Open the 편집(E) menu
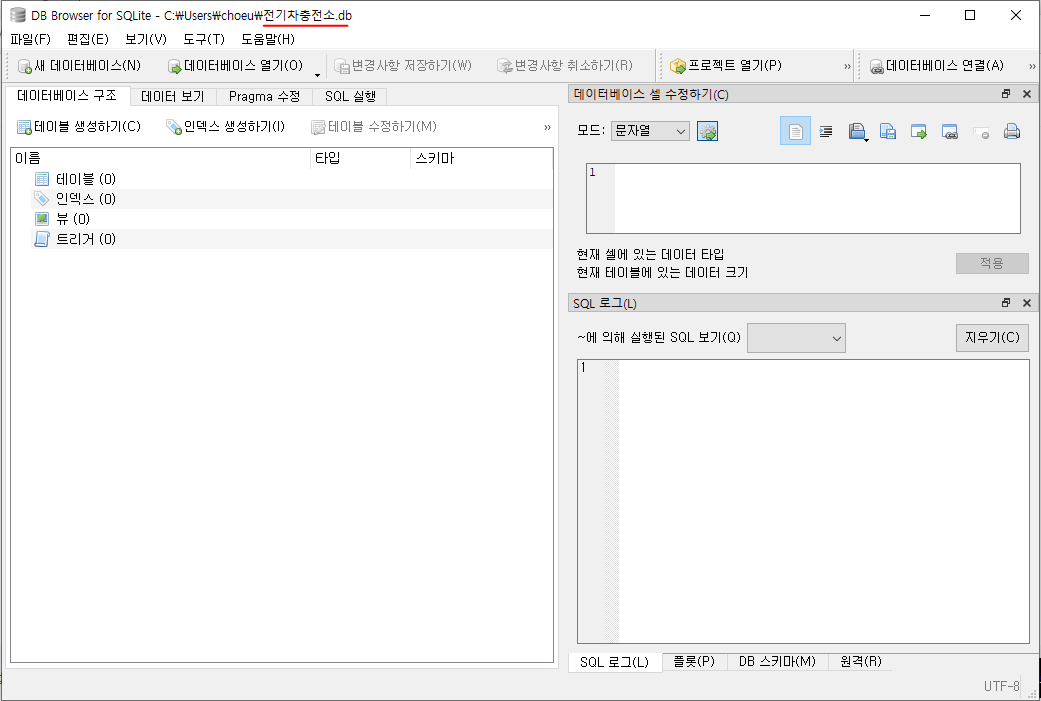 click(x=88, y=39)
